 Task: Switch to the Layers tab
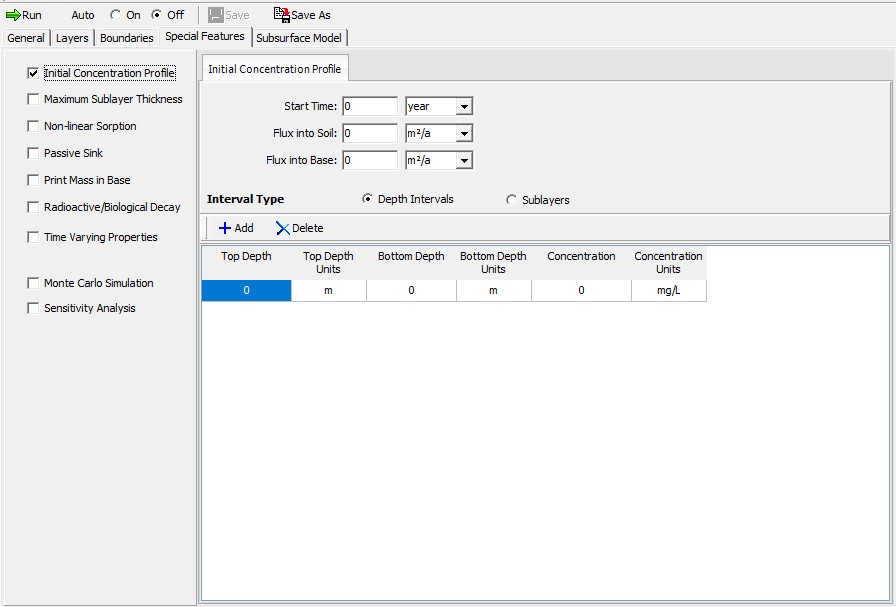pyautogui.click(x=72, y=38)
